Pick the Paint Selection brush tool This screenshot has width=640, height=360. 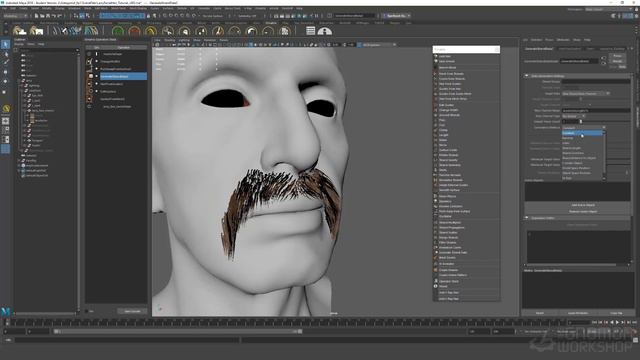5,63
